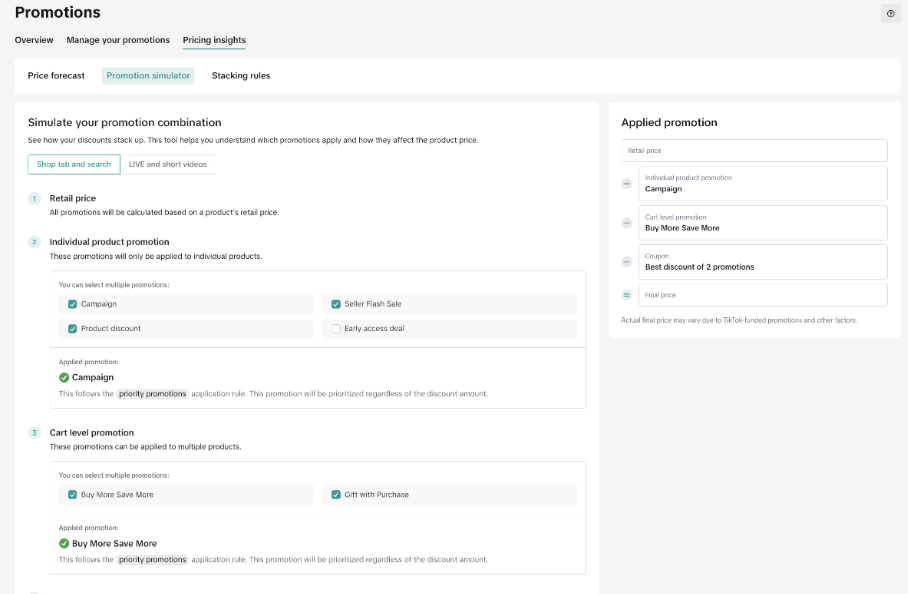Click the help icon in top right corner

coord(890,13)
